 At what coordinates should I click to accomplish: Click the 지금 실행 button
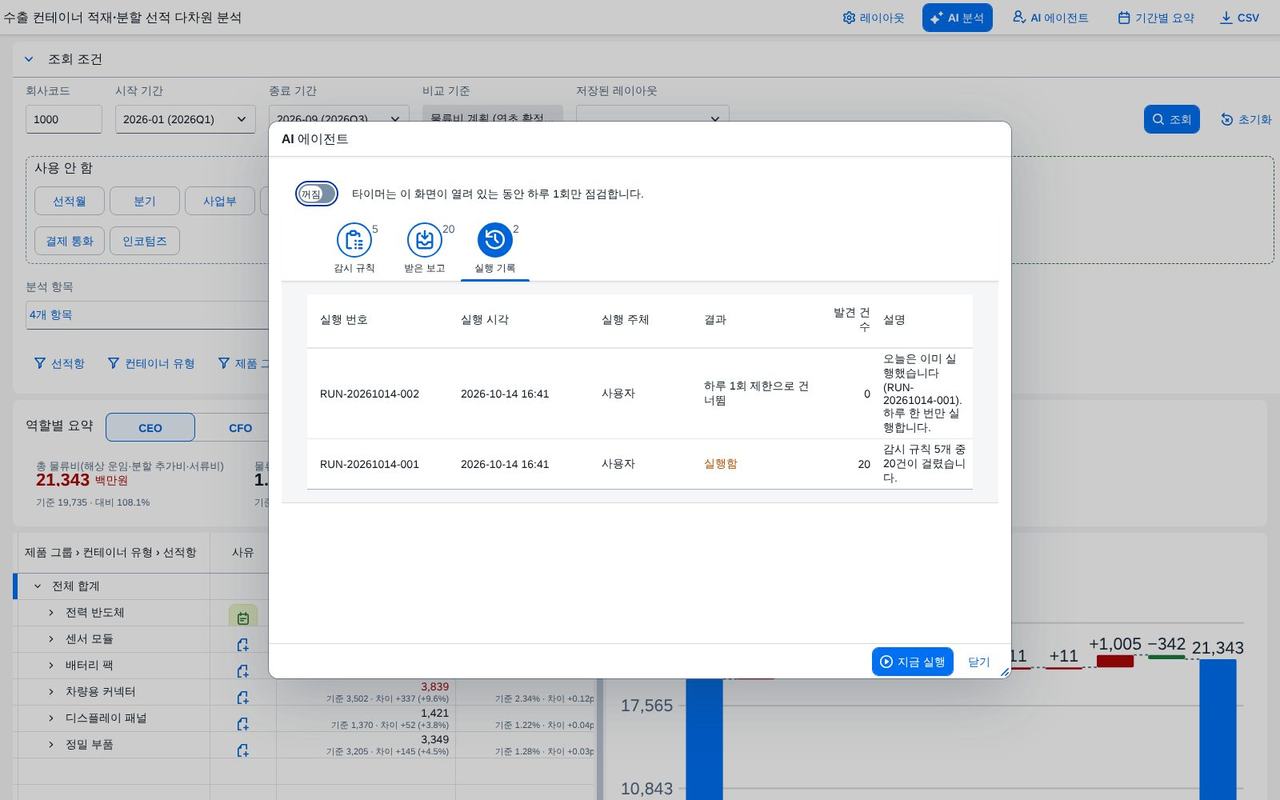[x=912, y=662]
